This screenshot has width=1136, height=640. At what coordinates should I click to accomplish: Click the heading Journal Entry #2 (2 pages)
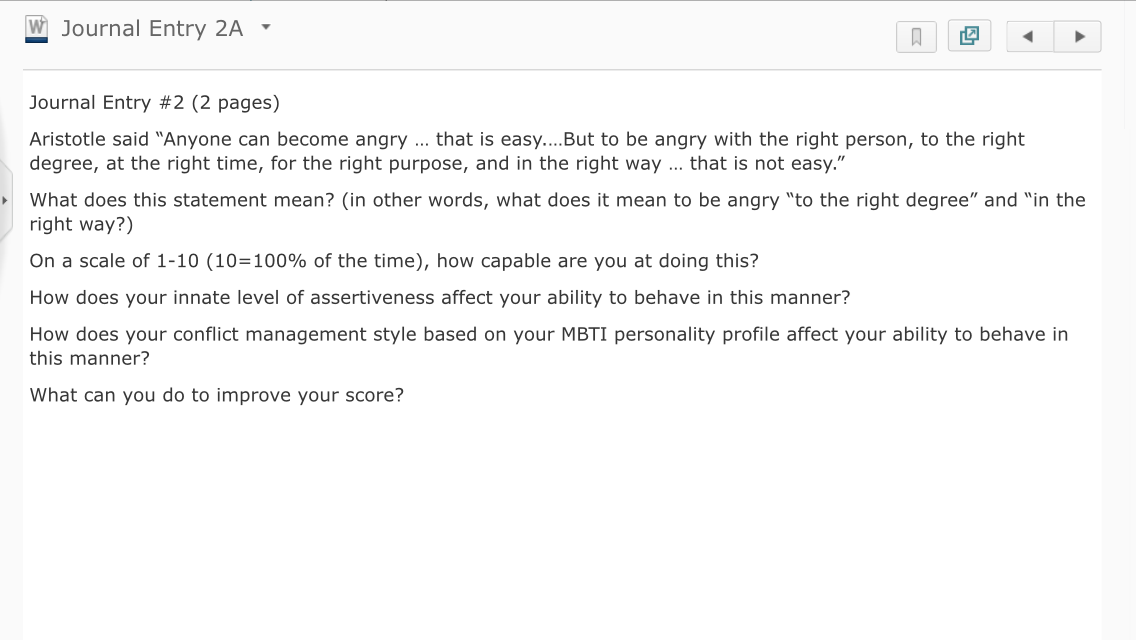coord(154,102)
